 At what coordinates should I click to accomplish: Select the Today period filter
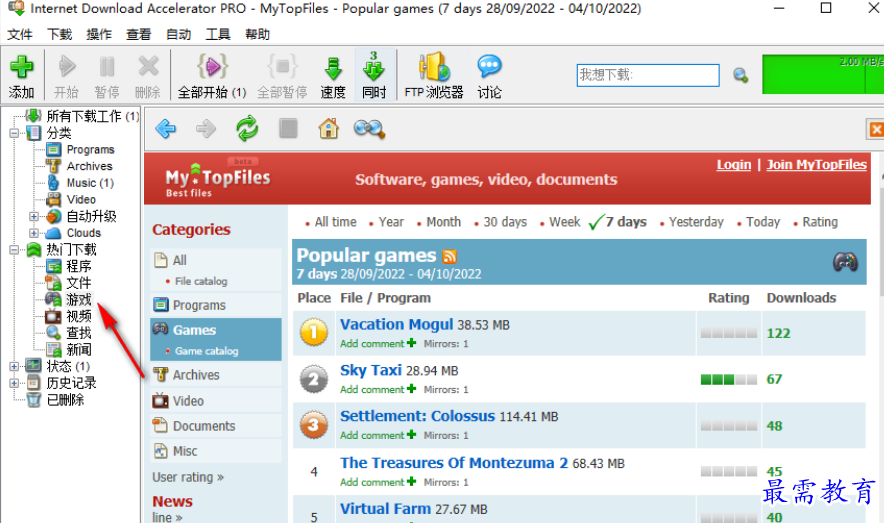pos(763,222)
